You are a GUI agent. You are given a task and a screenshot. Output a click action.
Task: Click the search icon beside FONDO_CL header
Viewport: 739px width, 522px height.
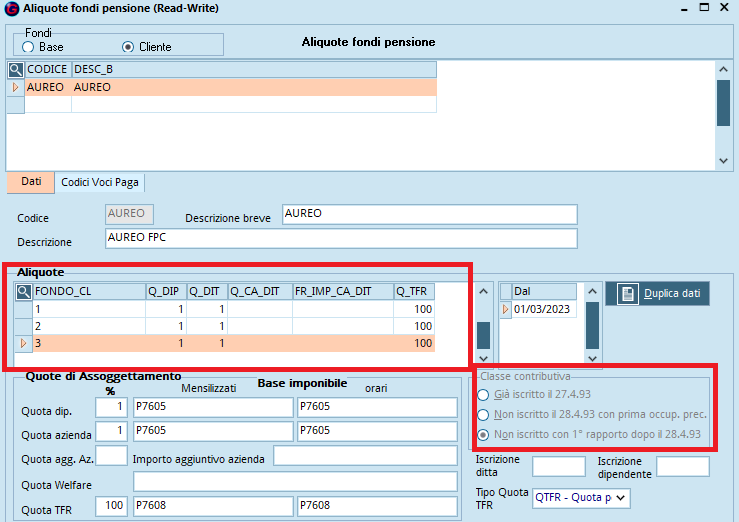(24, 292)
